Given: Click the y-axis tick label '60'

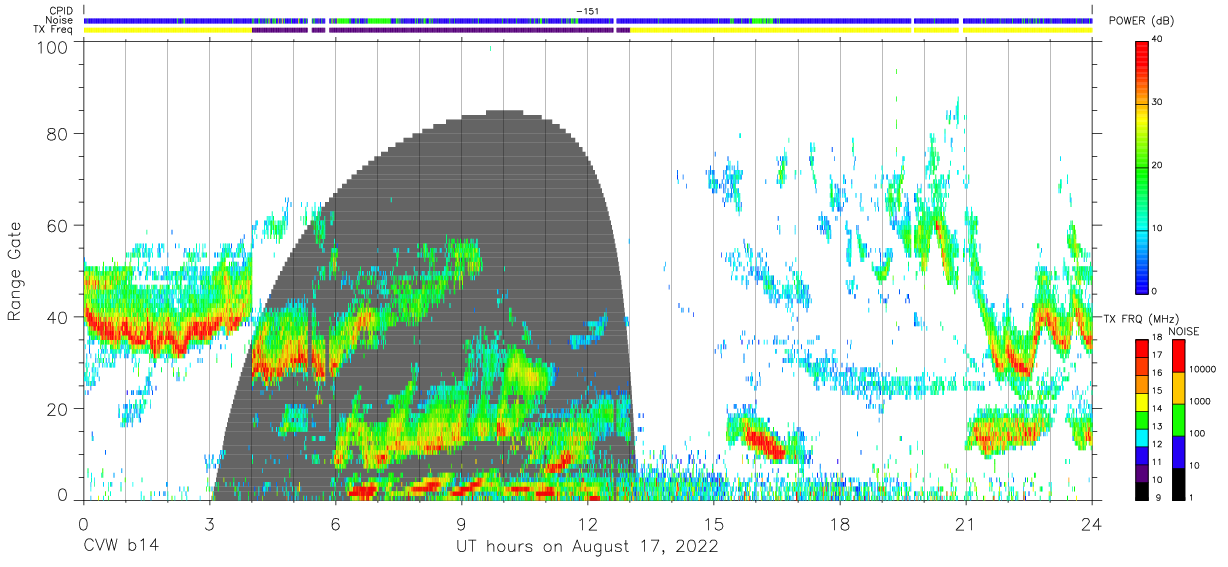Looking at the screenshot, I should (57, 226).
